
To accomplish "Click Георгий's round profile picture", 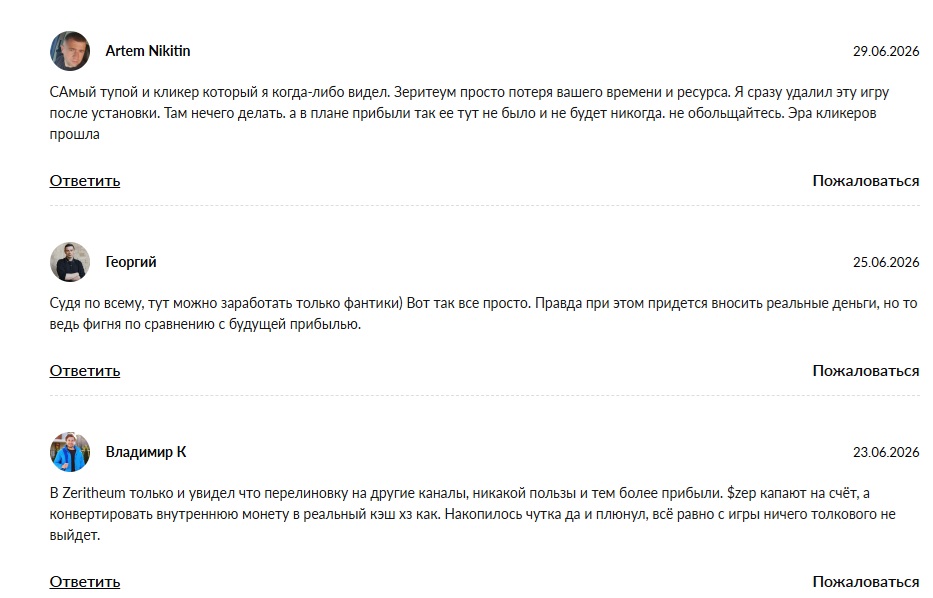I will [70, 262].
